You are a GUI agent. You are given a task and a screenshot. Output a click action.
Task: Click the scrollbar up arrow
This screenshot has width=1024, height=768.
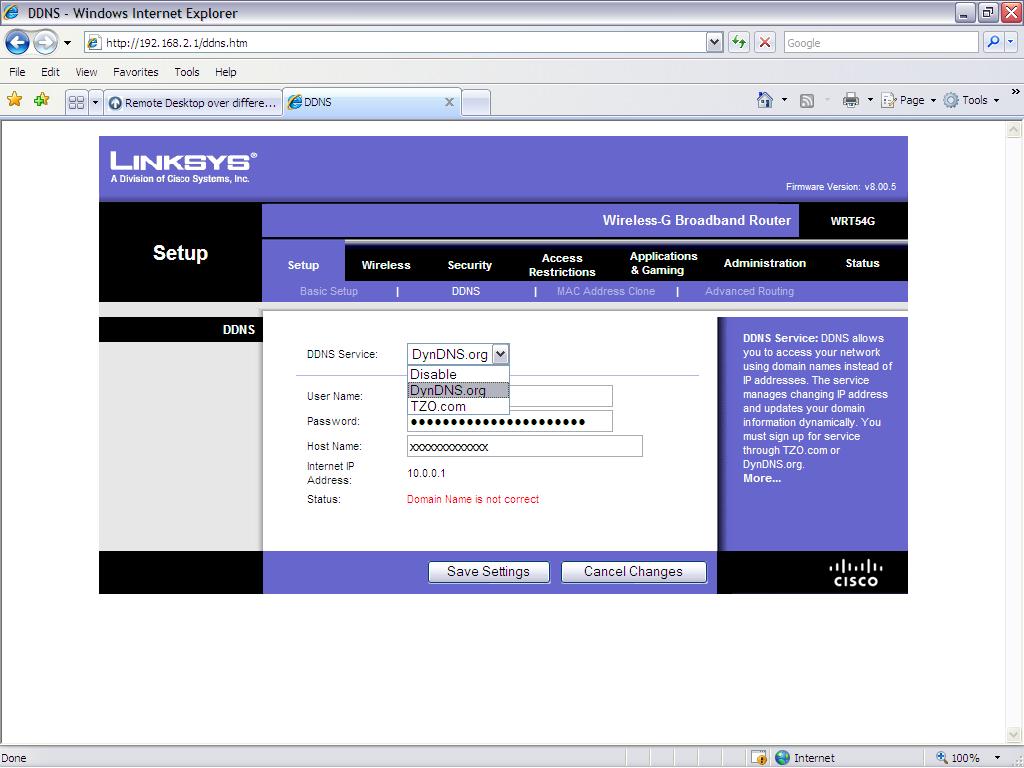click(x=1014, y=129)
